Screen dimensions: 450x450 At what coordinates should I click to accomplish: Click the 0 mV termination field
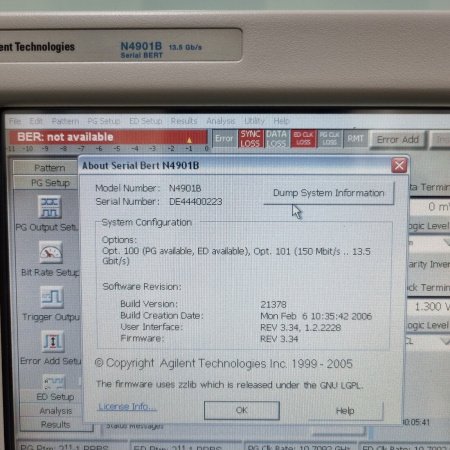[430, 207]
